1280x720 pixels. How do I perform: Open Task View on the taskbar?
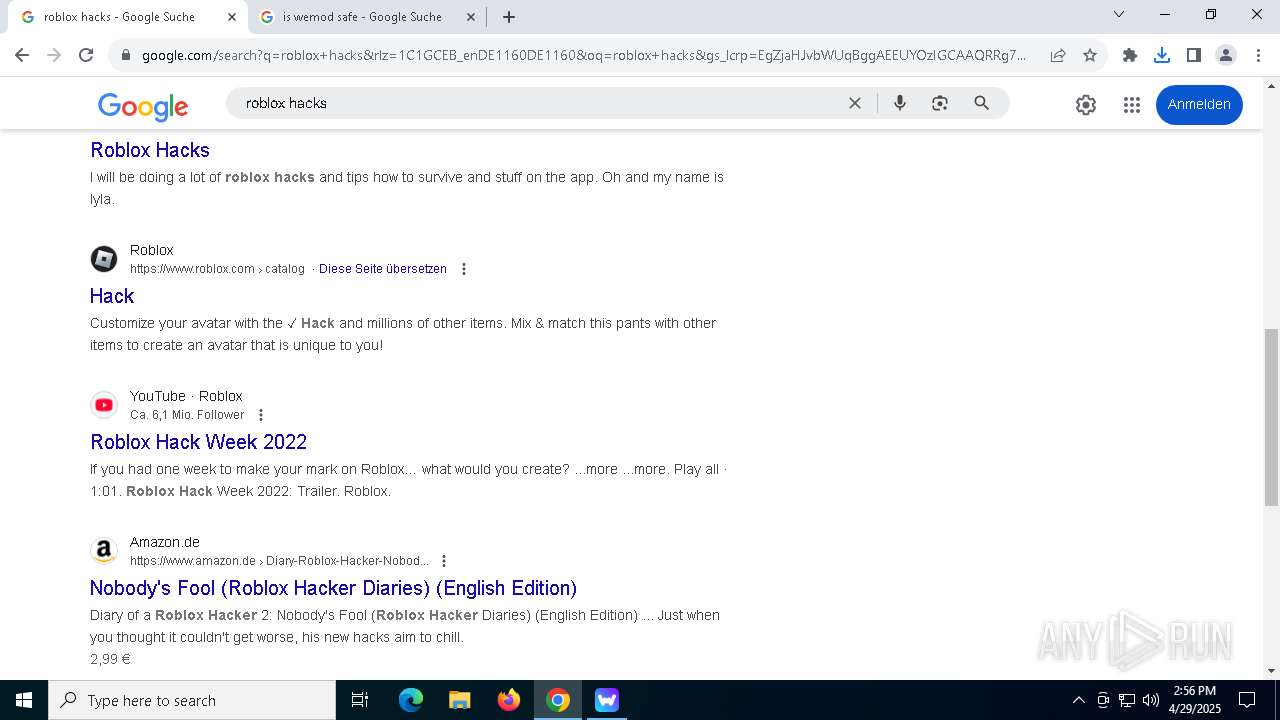(x=360, y=700)
